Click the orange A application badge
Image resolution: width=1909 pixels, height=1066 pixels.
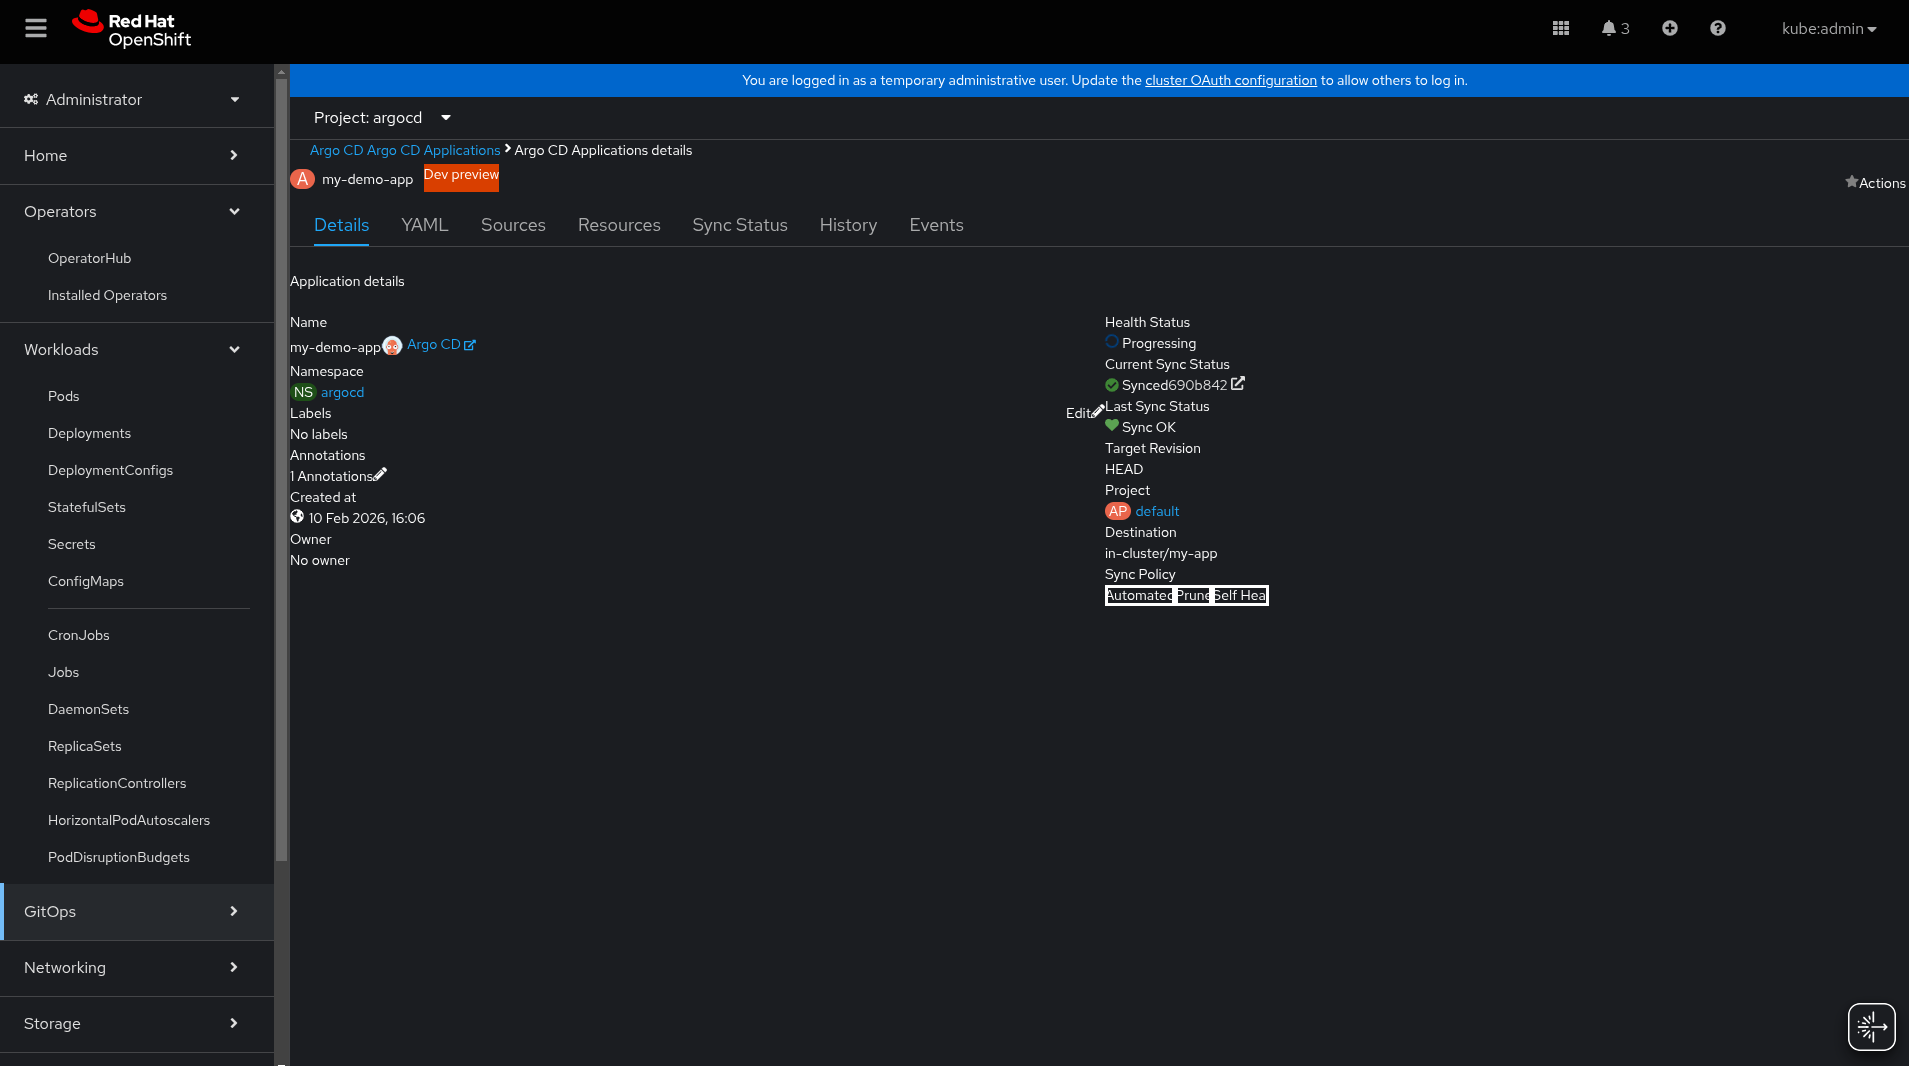coord(302,179)
